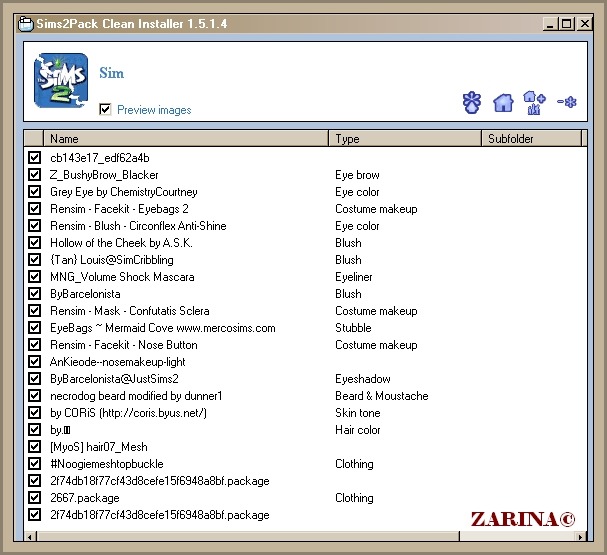The height and width of the screenshot is (555, 607).
Task: Uncheck the Z_BushyBrow_Blacker checkbox
Action: pyautogui.click(x=34, y=175)
